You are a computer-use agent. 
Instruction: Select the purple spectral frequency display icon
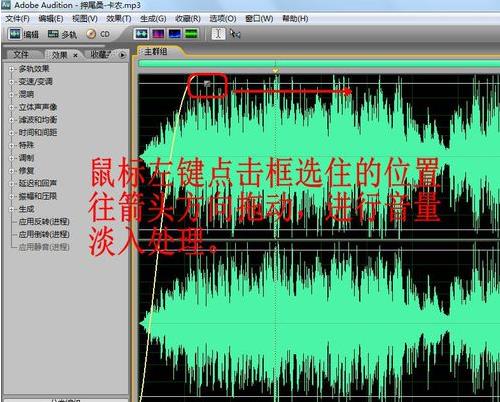pos(158,34)
